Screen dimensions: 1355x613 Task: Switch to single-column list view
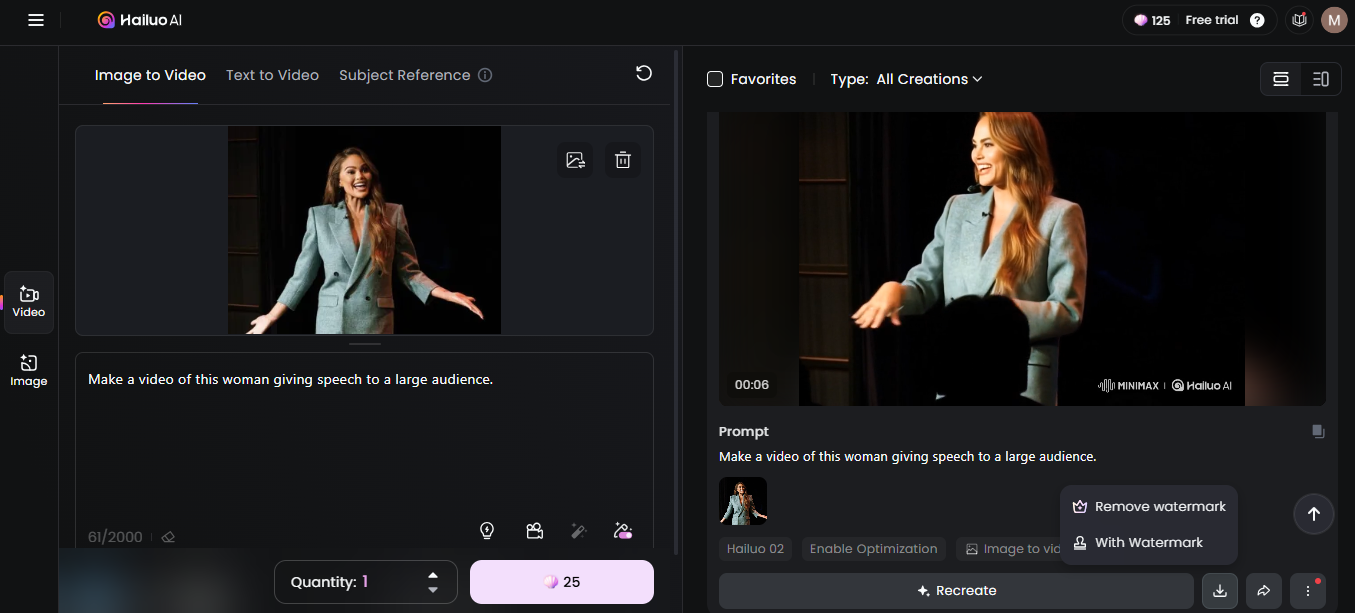click(1280, 79)
